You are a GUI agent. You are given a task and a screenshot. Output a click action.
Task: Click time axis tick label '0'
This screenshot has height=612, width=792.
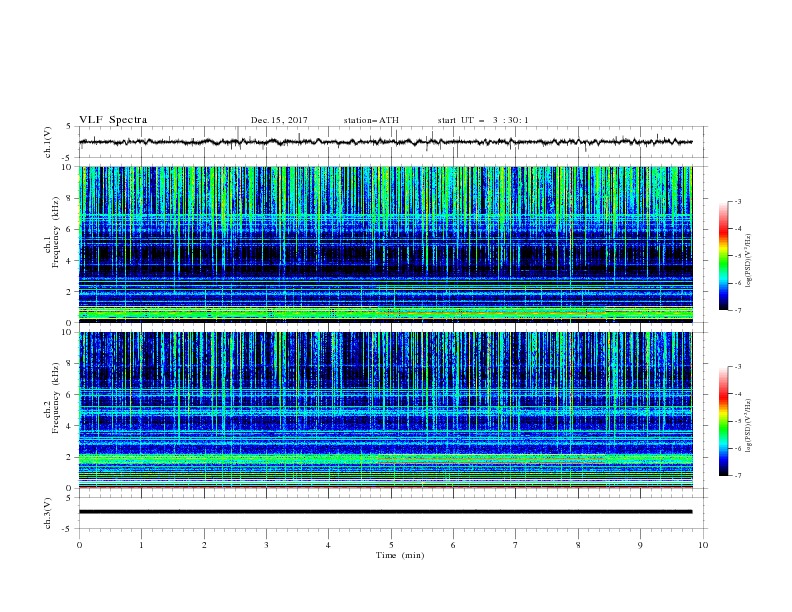79,545
